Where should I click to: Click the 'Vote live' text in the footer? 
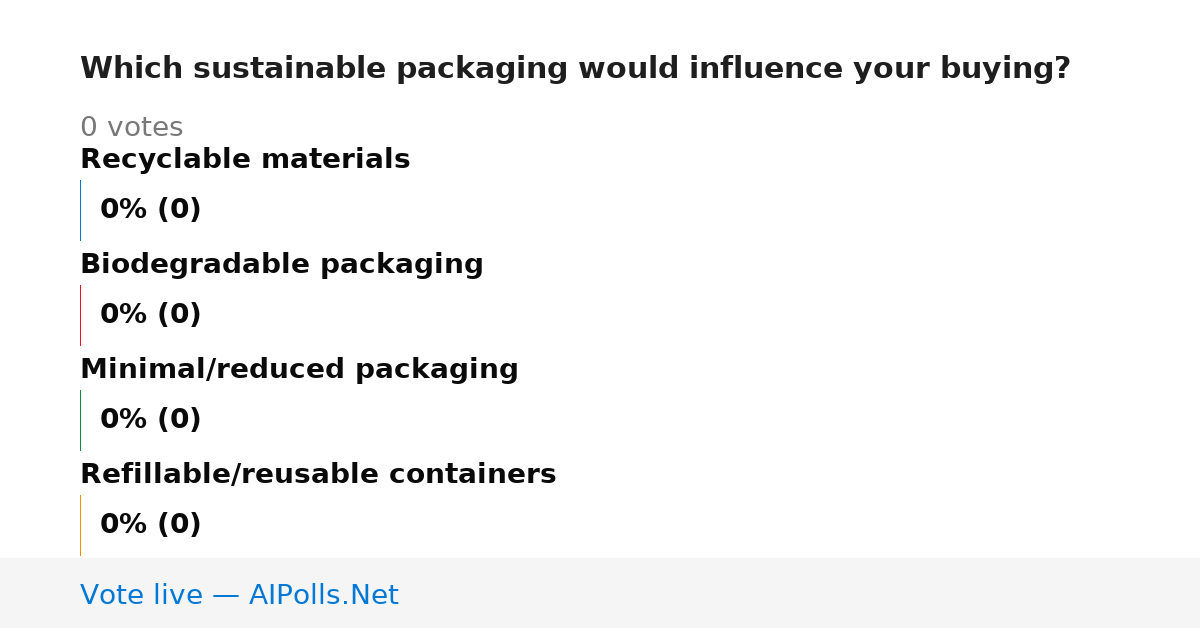(x=141, y=595)
